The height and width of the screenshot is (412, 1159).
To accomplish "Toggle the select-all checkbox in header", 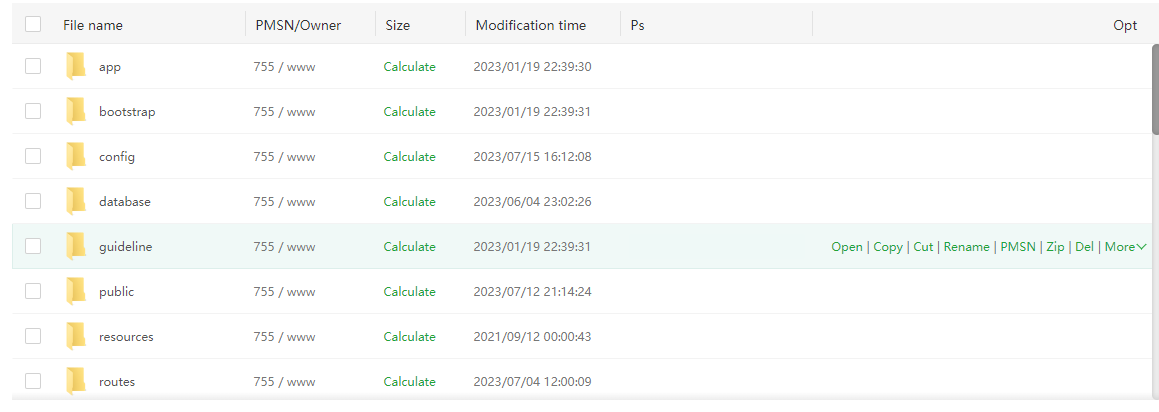I will click(33, 25).
